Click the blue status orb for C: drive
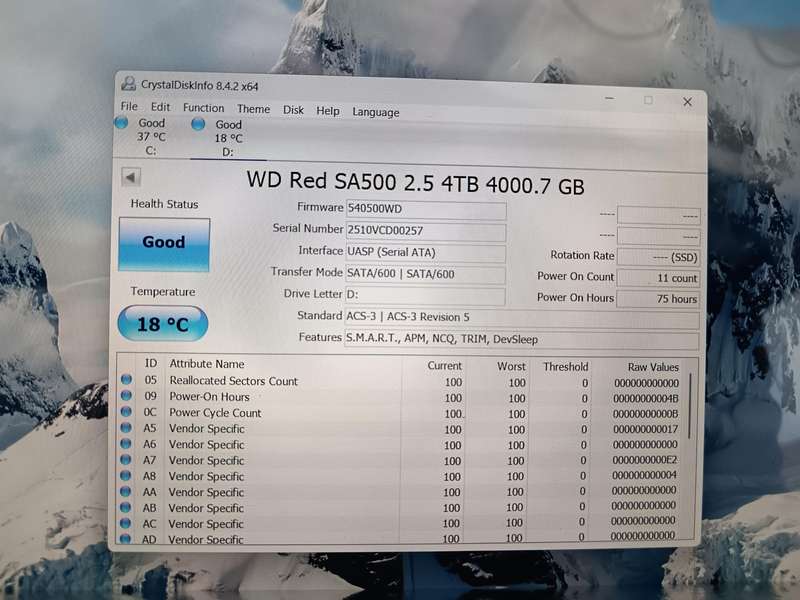The image size is (800, 600). tap(121, 122)
